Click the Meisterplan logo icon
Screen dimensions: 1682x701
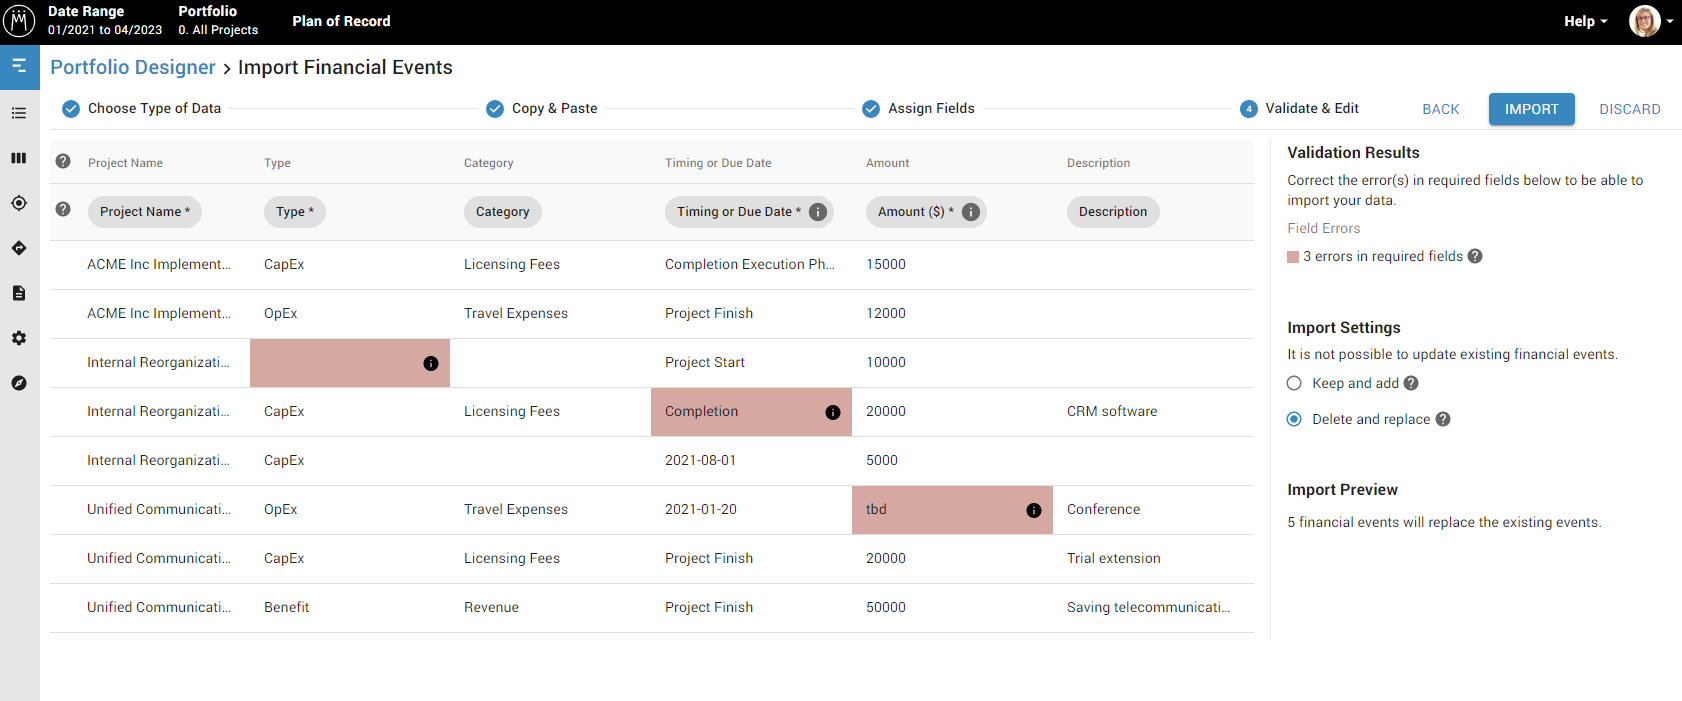[19, 21]
